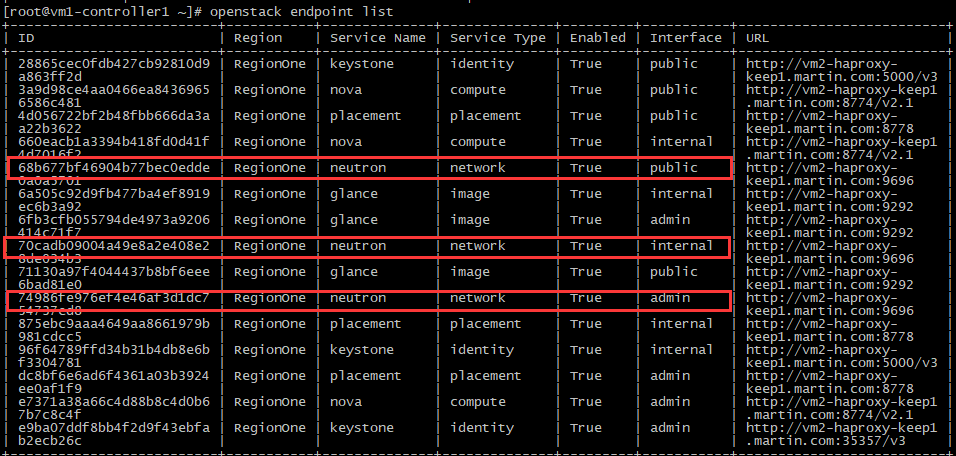This screenshot has height=456, width=956.
Task: Click the highlighted neutron admin endpoint row
Action: [x=368, y=298]
